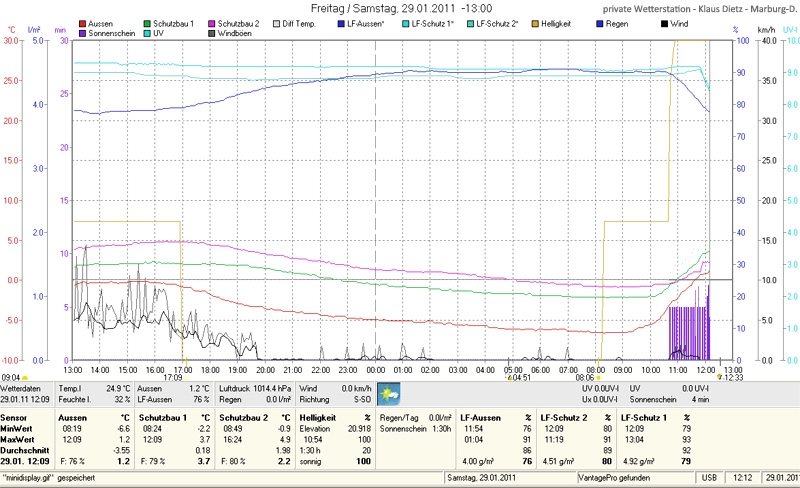Click the grey Diff Temp. legend square
Image resolution: width=800 pixels, height=488 pixels.
click(x=277, y=22)
